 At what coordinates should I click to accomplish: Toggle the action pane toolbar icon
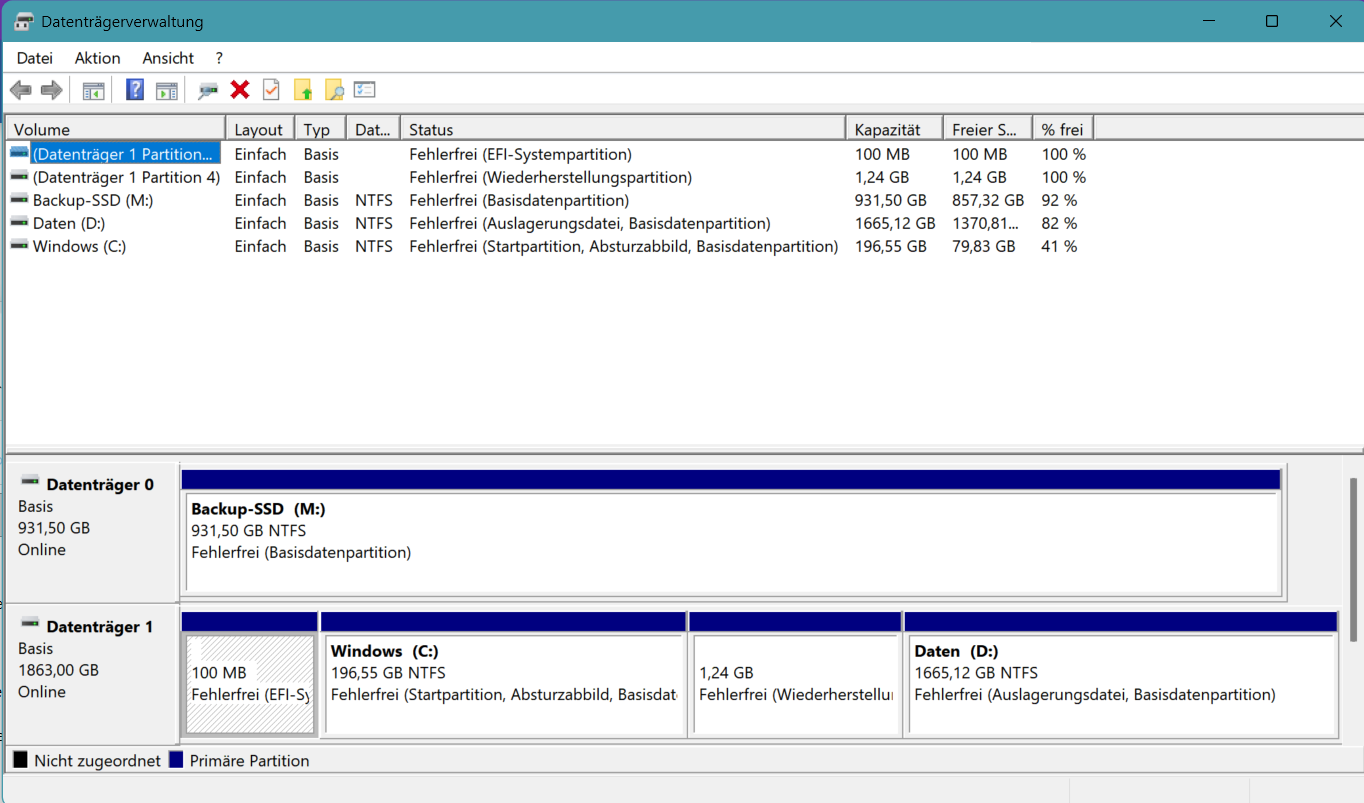(166, 90)
